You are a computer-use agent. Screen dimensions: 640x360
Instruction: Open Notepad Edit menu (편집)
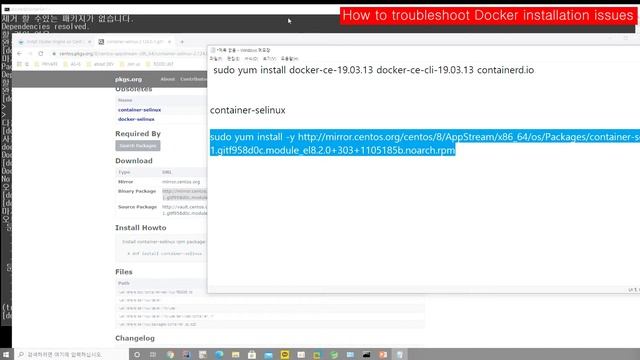233,59
